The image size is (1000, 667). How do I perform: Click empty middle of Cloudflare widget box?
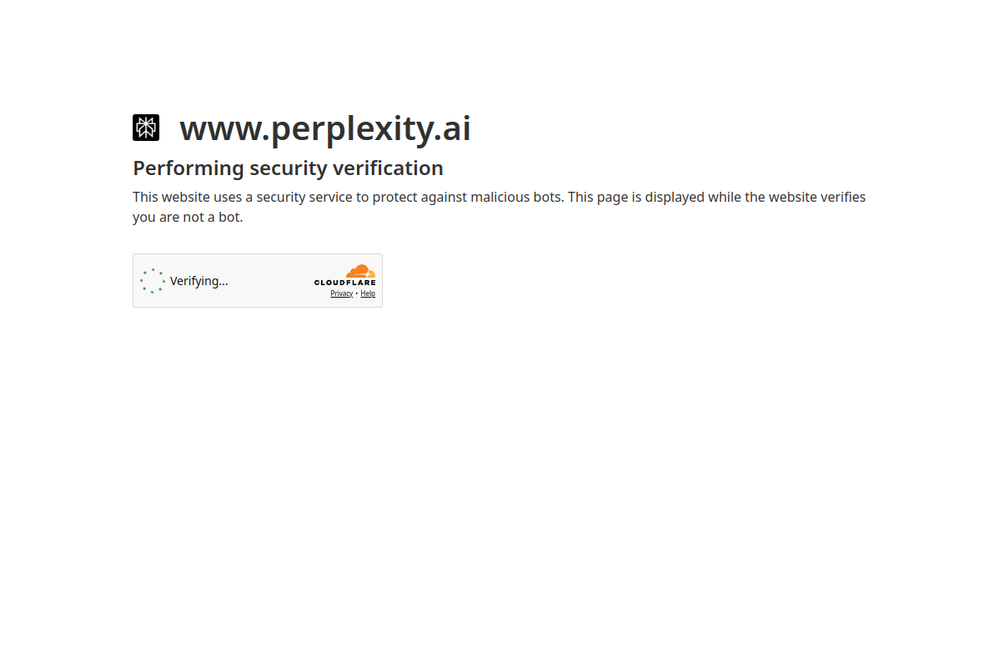pyautogui.click(x=271, y=281)
